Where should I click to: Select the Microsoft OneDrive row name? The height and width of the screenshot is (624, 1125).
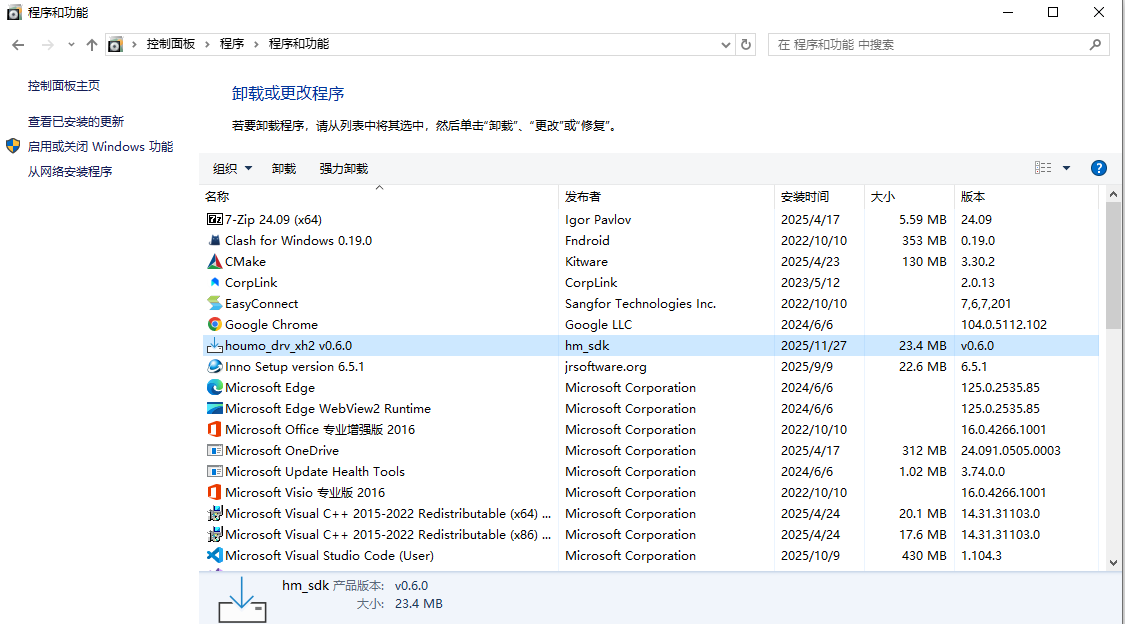click(x=282, y=450)
